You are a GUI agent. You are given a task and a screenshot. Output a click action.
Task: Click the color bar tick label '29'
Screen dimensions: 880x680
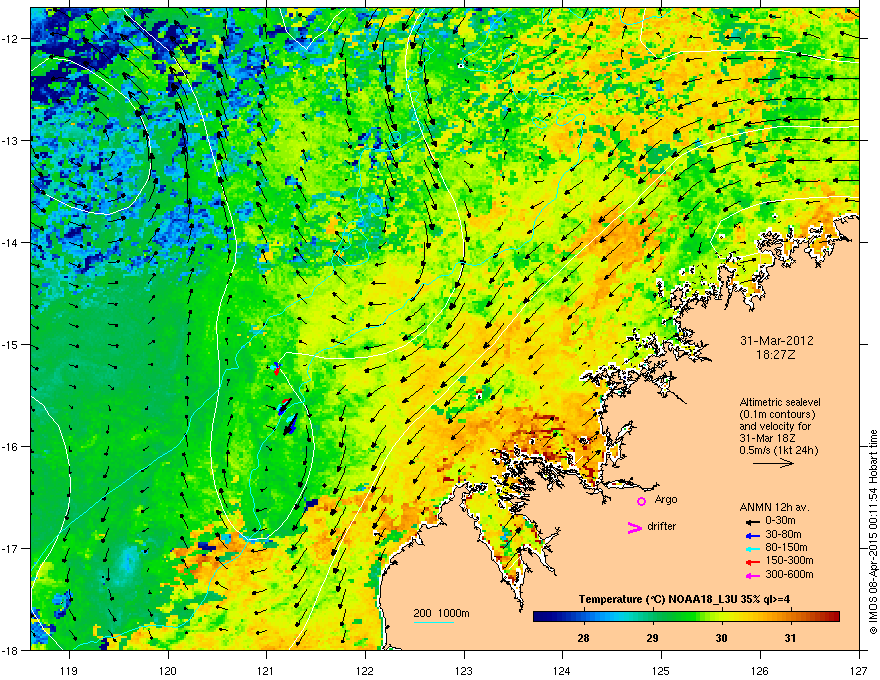(x=652, y=638)
